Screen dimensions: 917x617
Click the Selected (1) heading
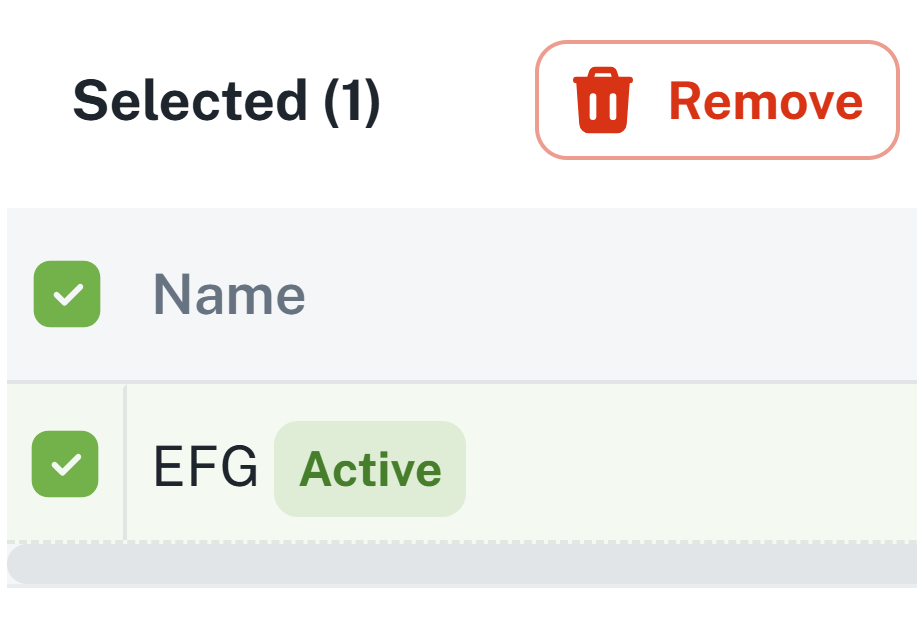coord(227,101)
